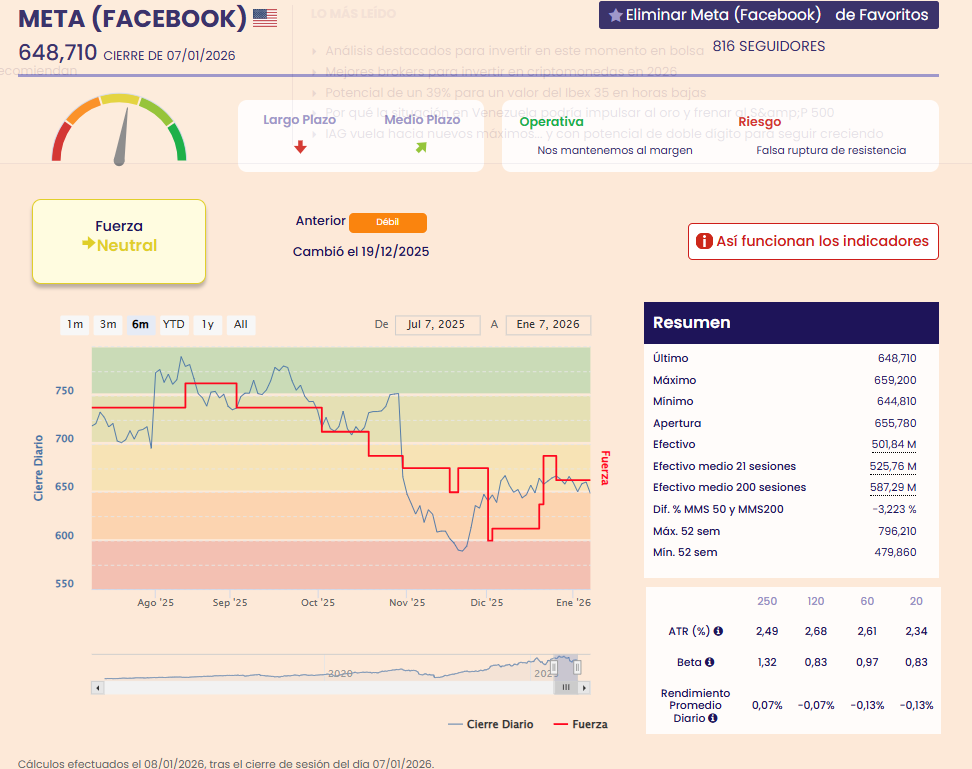Select the YTD chart range
Screen dimensions: 972x769
pyautogui.click(x=174, y=324)
